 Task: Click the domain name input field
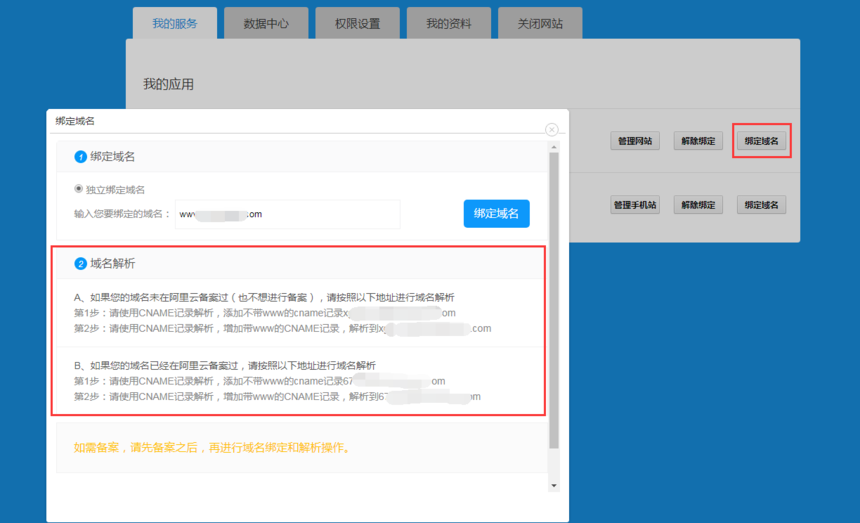coord(287,214)
